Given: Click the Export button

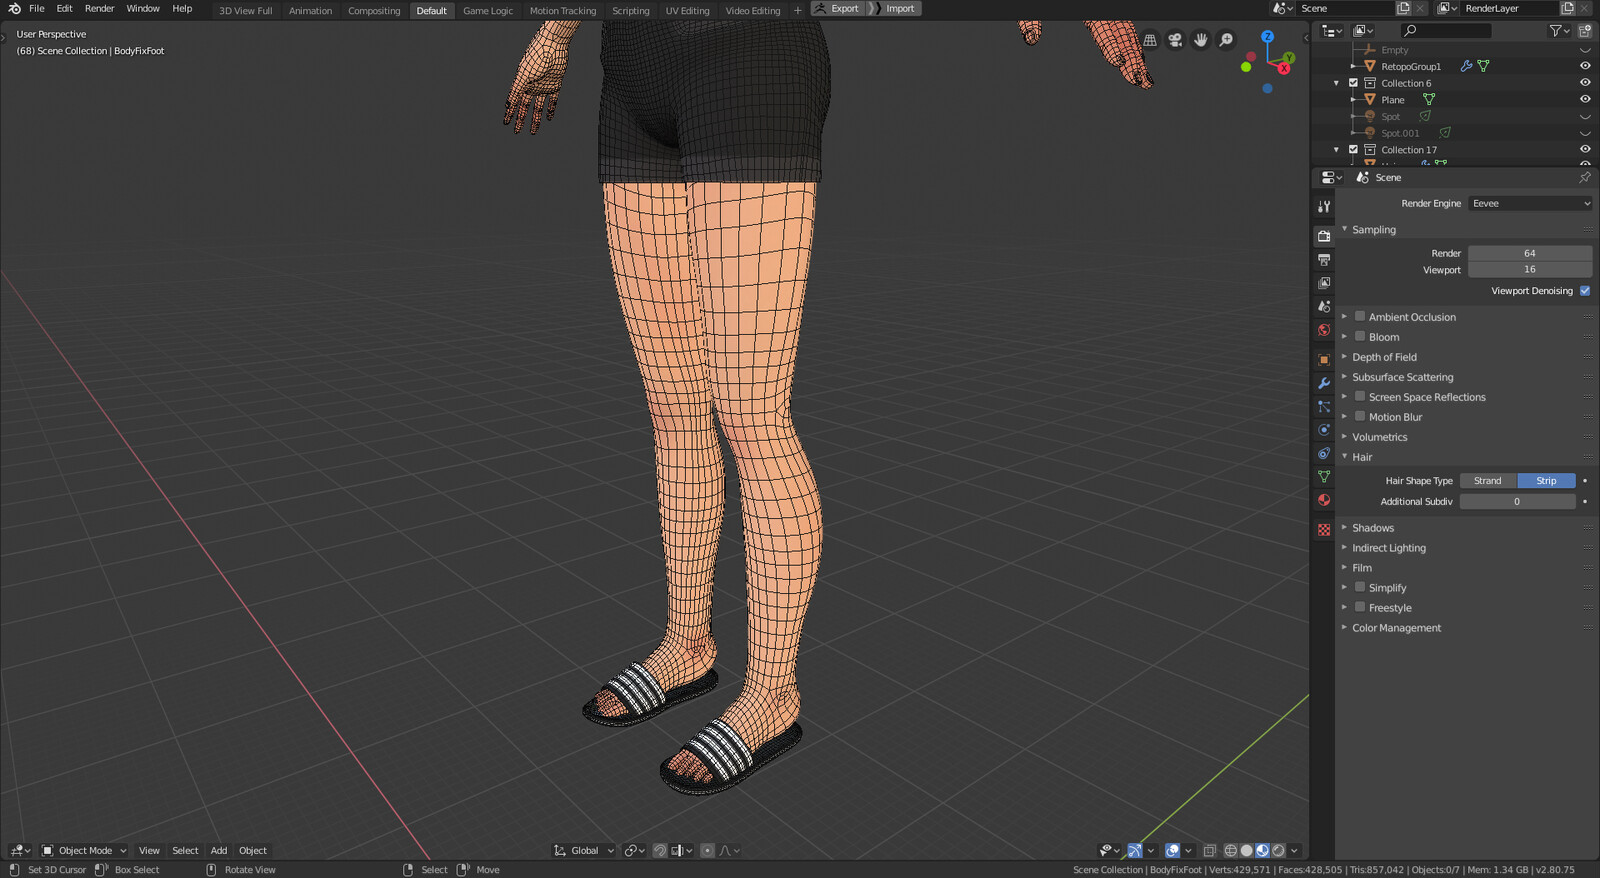Looking at the screenshot, I should pyautogui.click(x=837, y=8).
